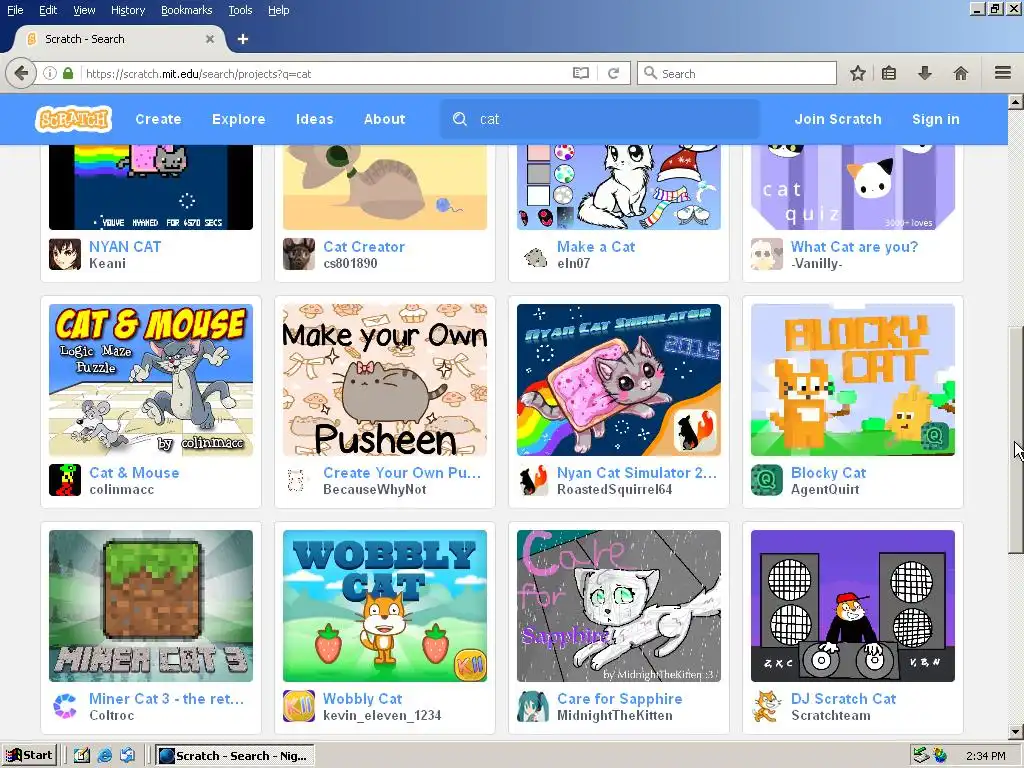Open Wobbly Cat thumbnail

(x=385, y=606)
